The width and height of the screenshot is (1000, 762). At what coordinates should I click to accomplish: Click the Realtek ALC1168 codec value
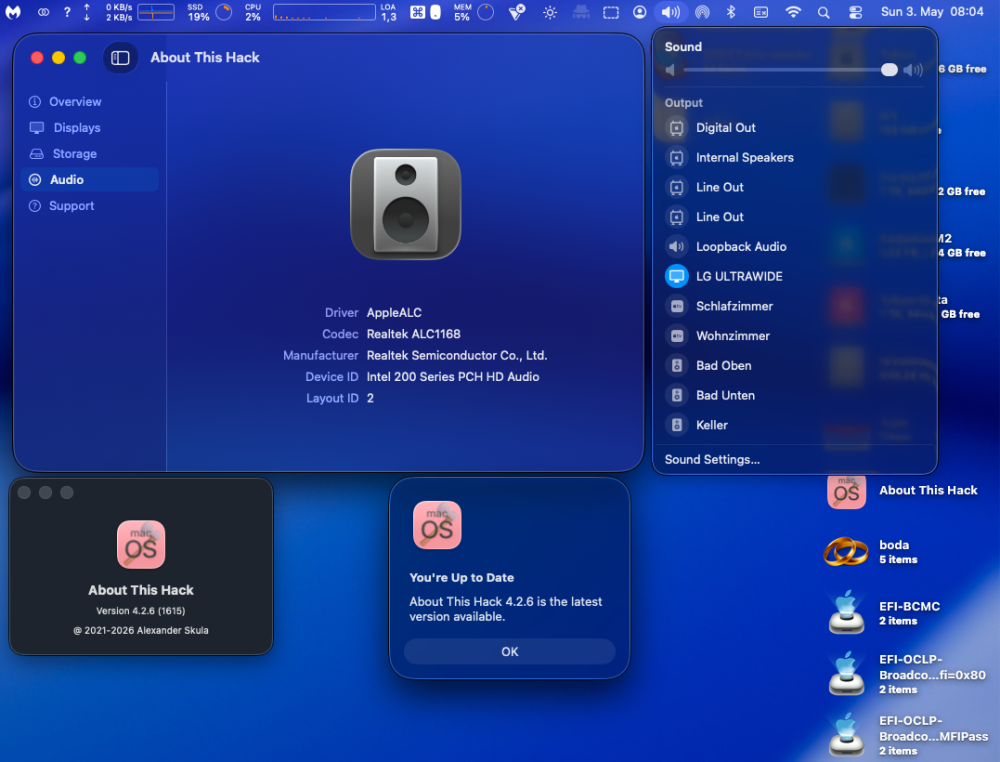coord(413,334)
